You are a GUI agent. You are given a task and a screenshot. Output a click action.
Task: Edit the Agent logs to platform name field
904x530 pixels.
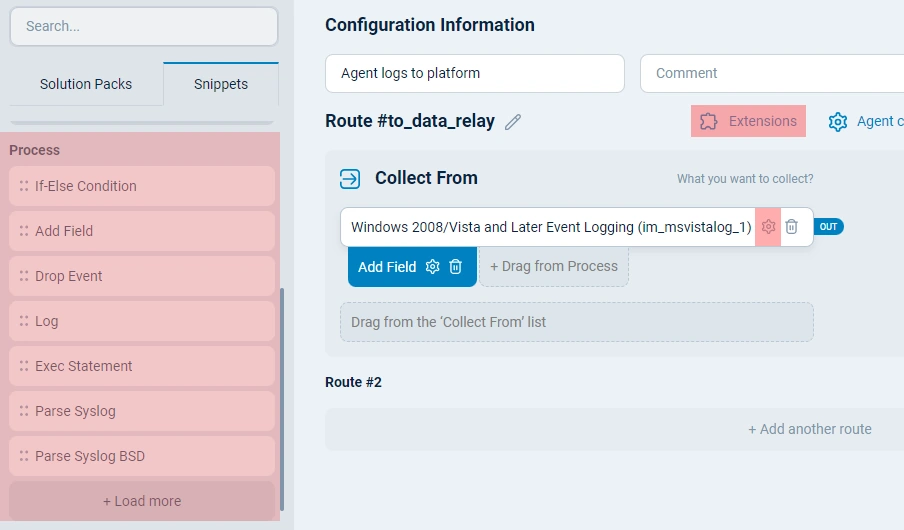point(474,73)
